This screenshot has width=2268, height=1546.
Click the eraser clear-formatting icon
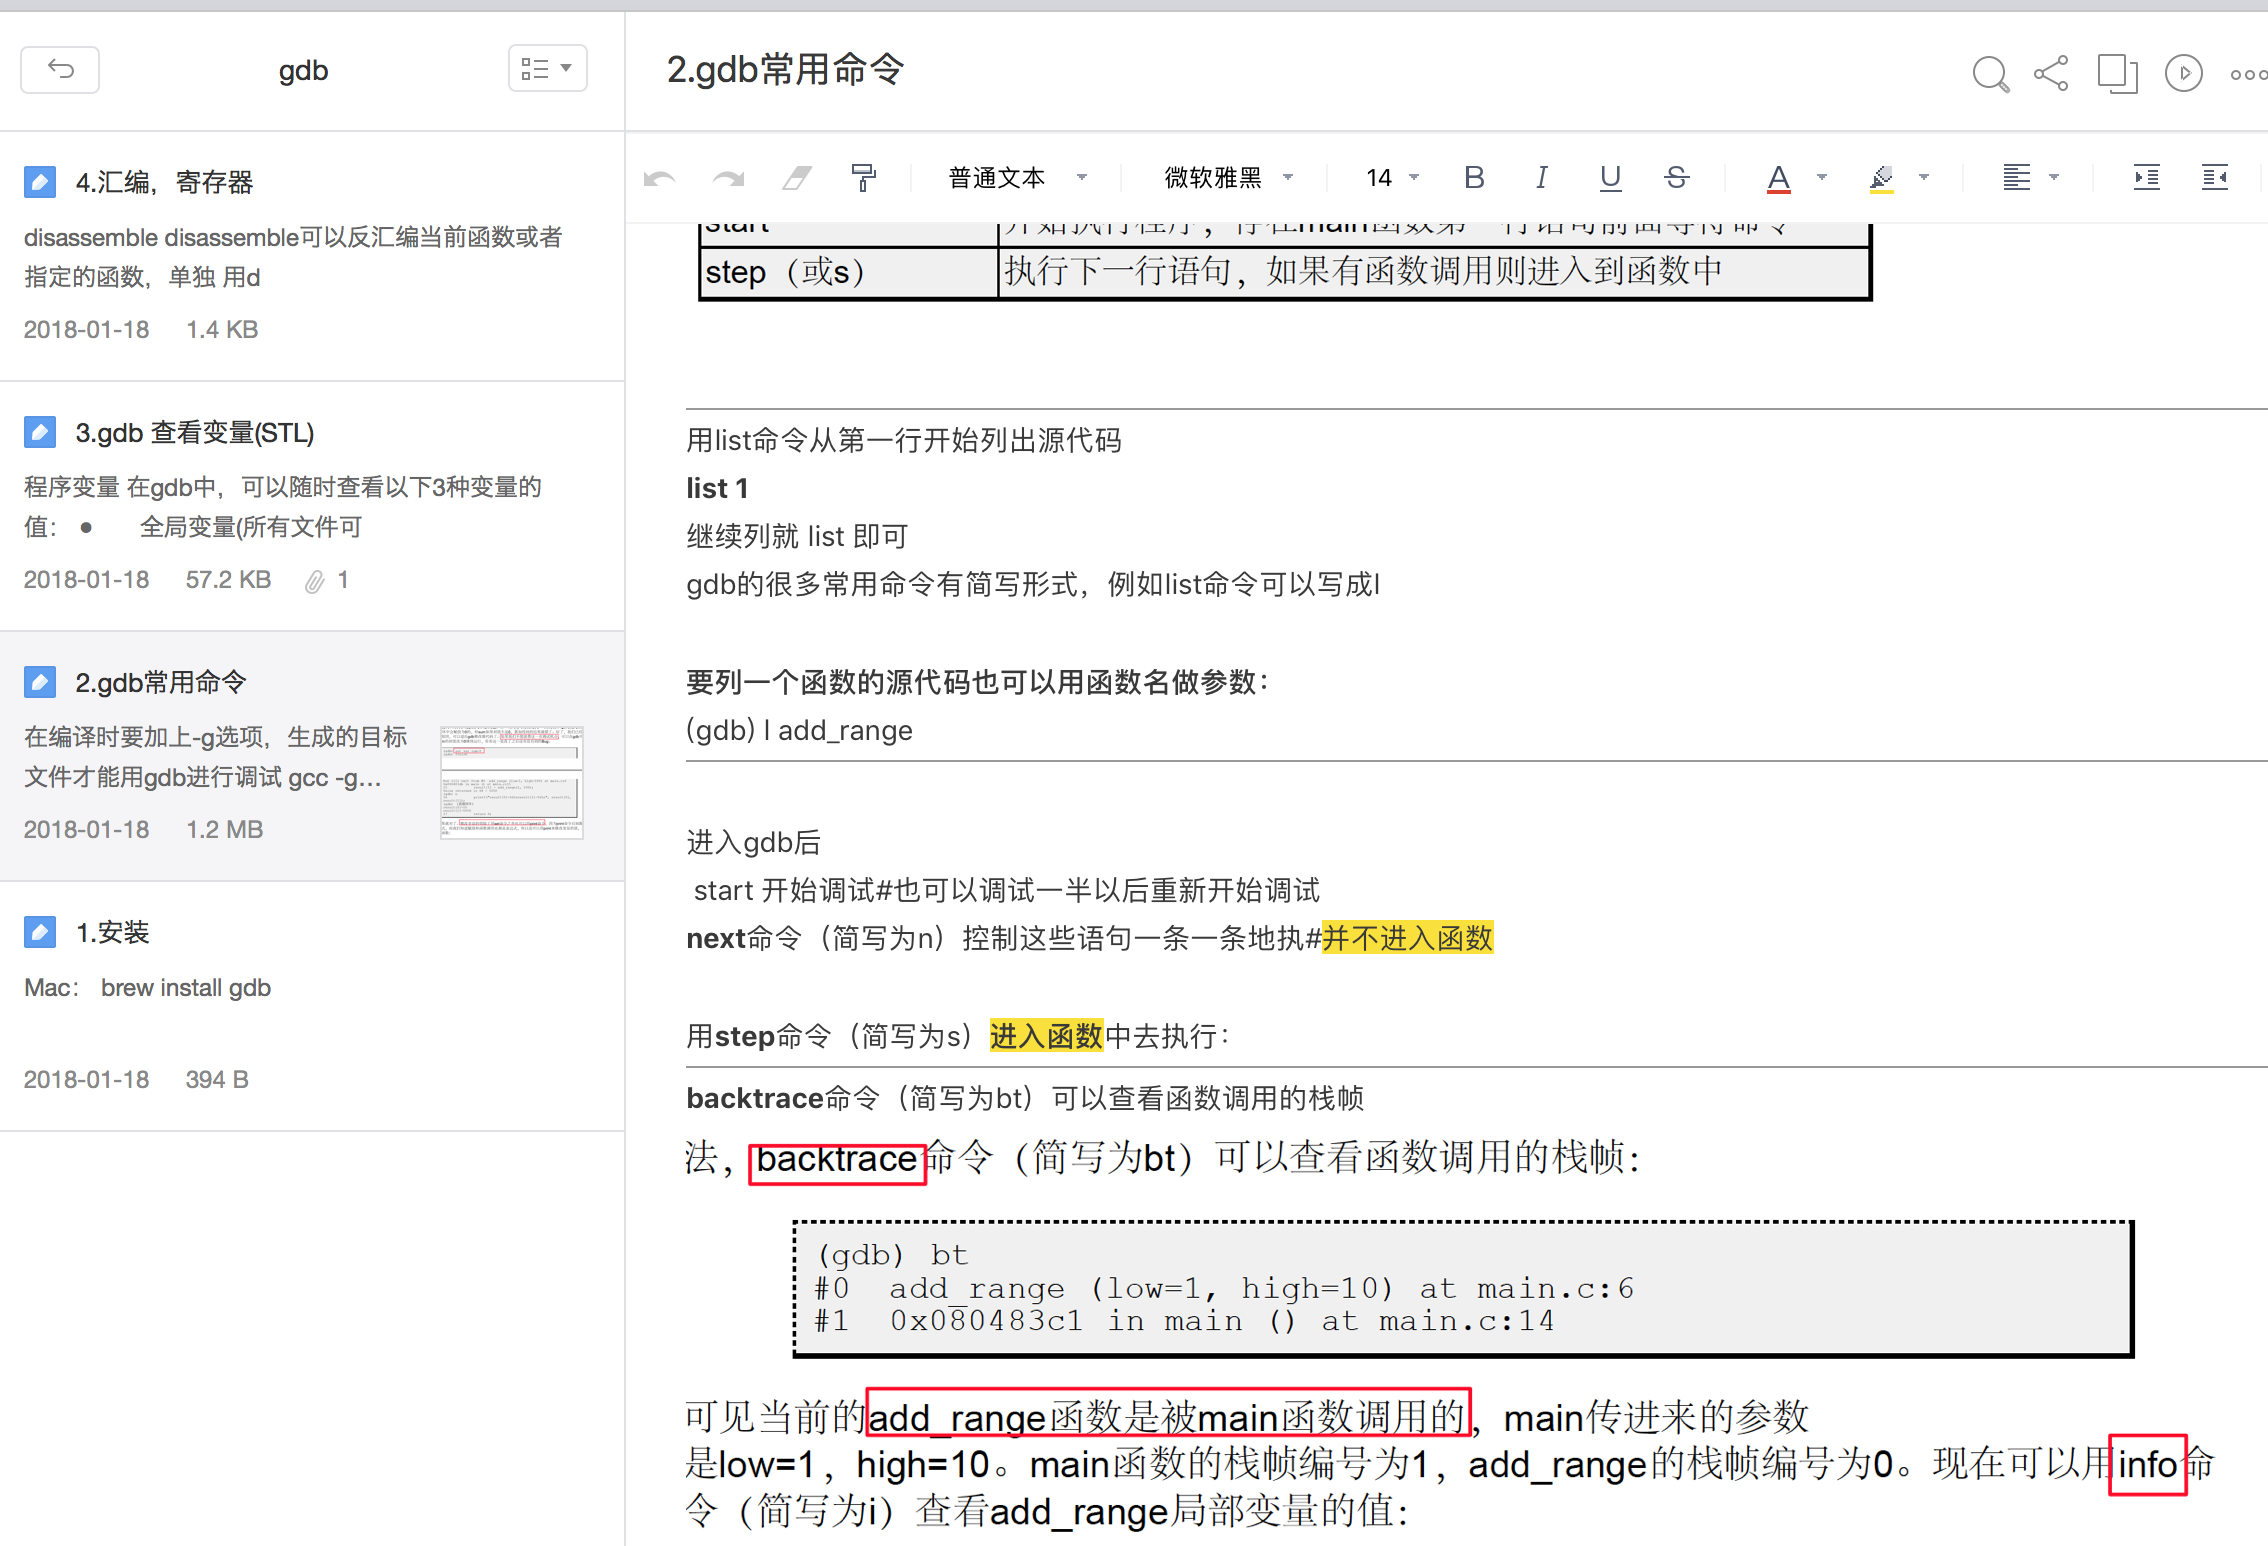pyautogui.click(x=796, y=178)
